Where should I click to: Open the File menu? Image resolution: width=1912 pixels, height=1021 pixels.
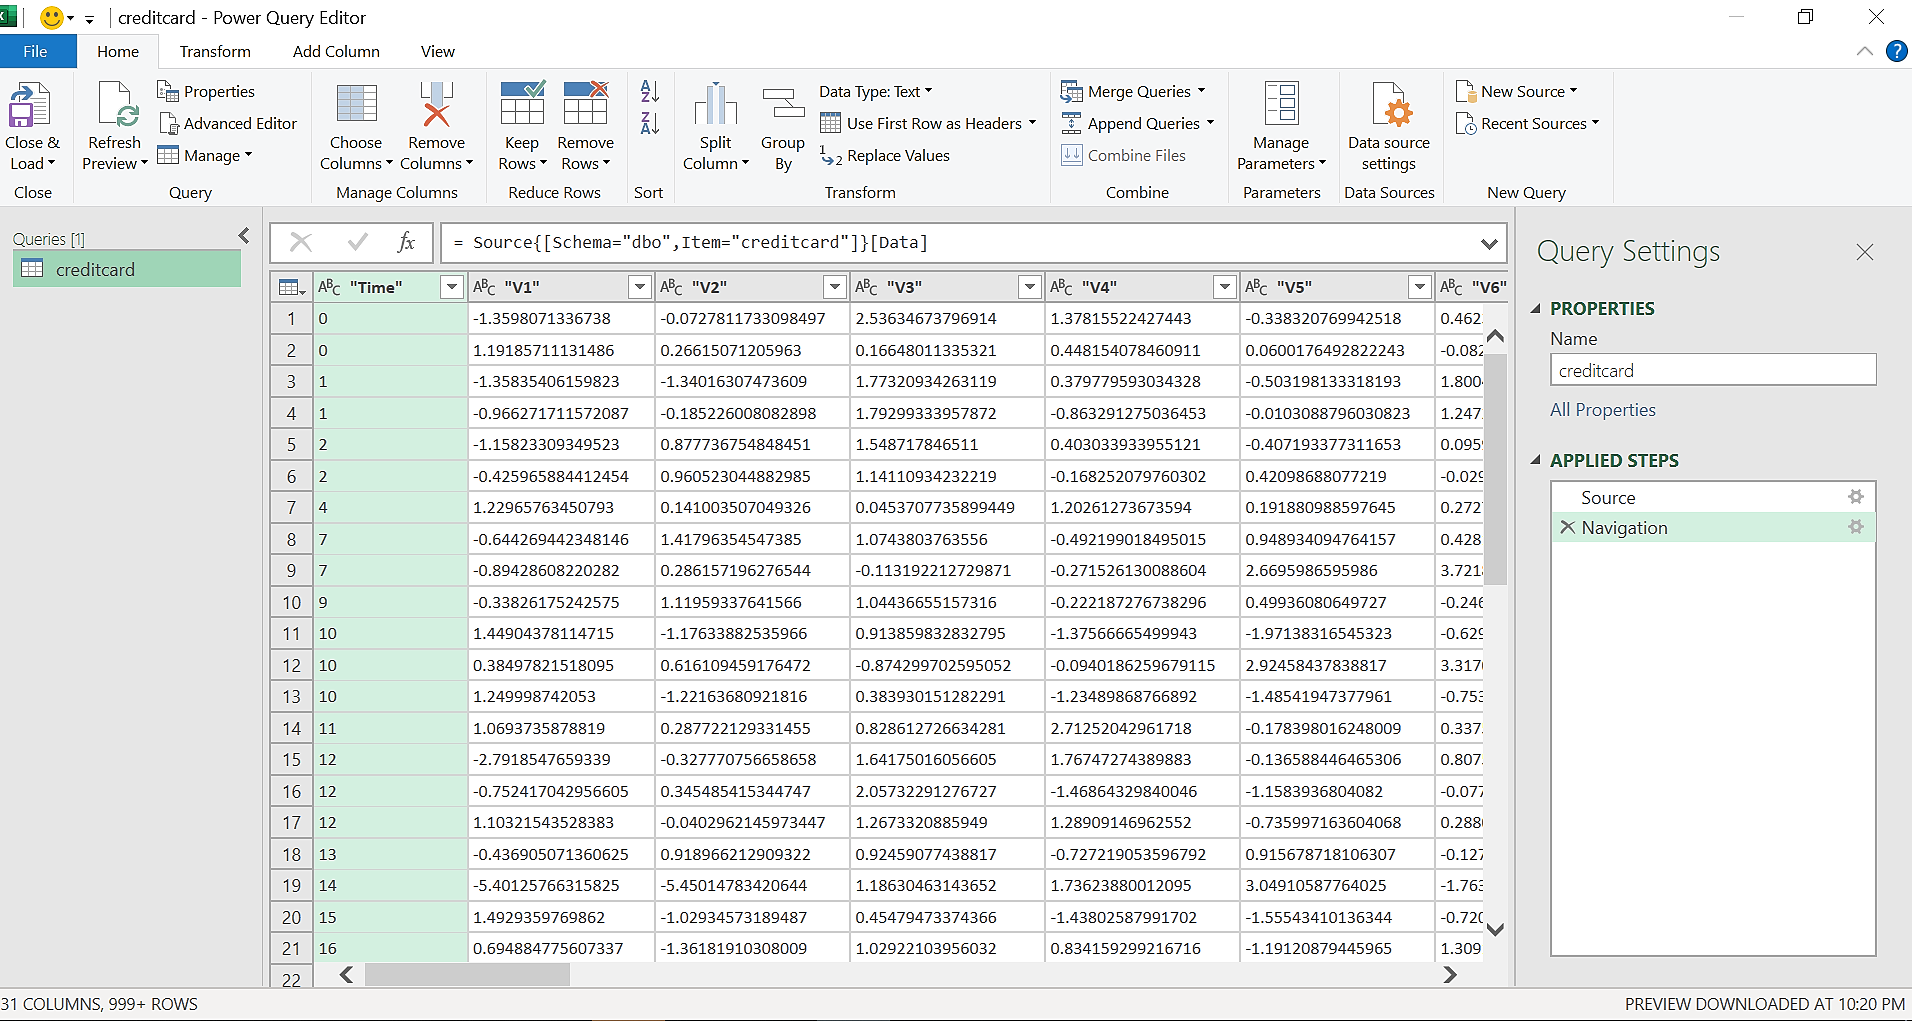pos(36,51)
